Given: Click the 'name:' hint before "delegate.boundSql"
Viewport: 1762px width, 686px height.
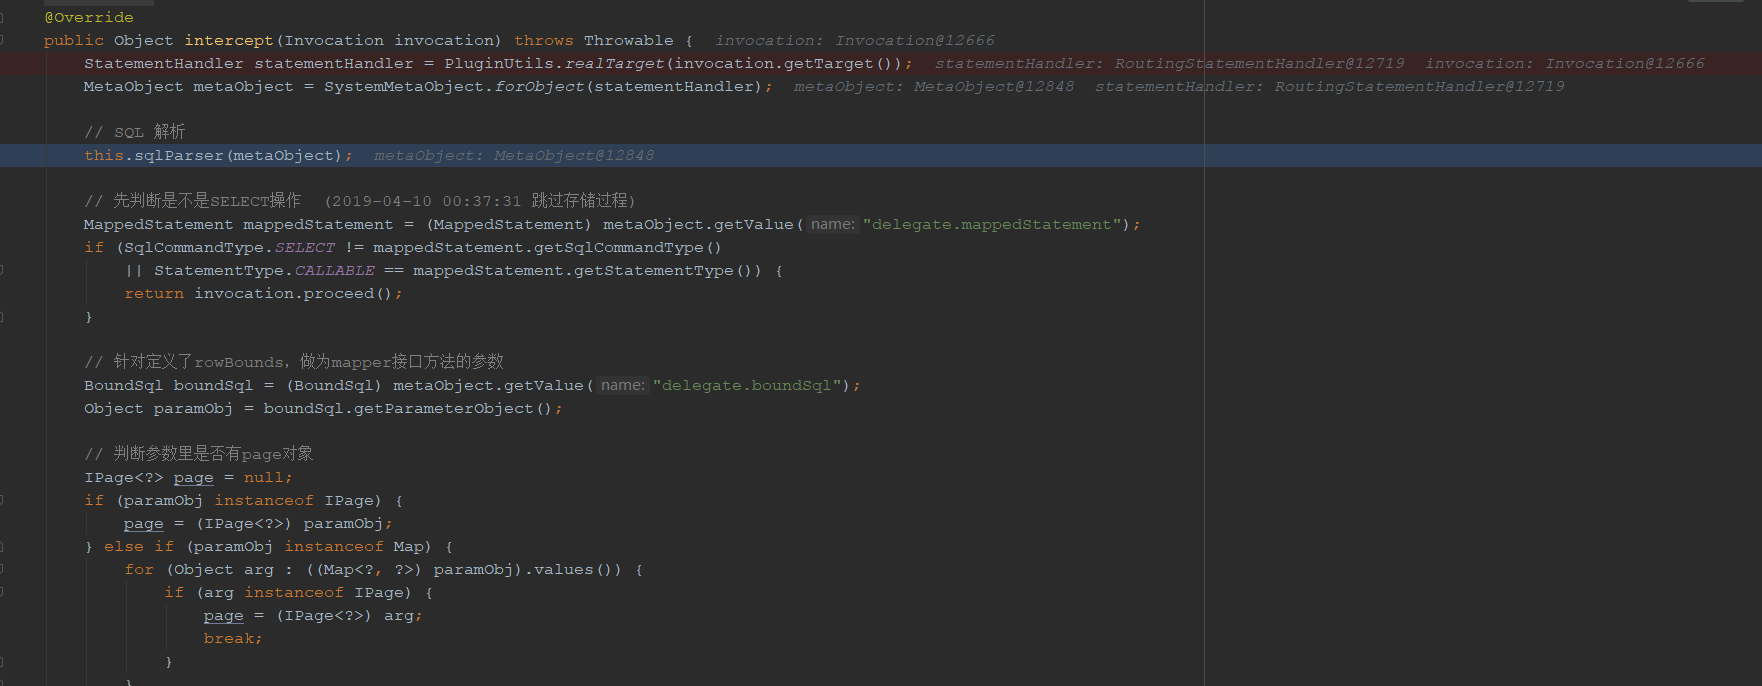Looking at the screenshot, I should point(622,386).
